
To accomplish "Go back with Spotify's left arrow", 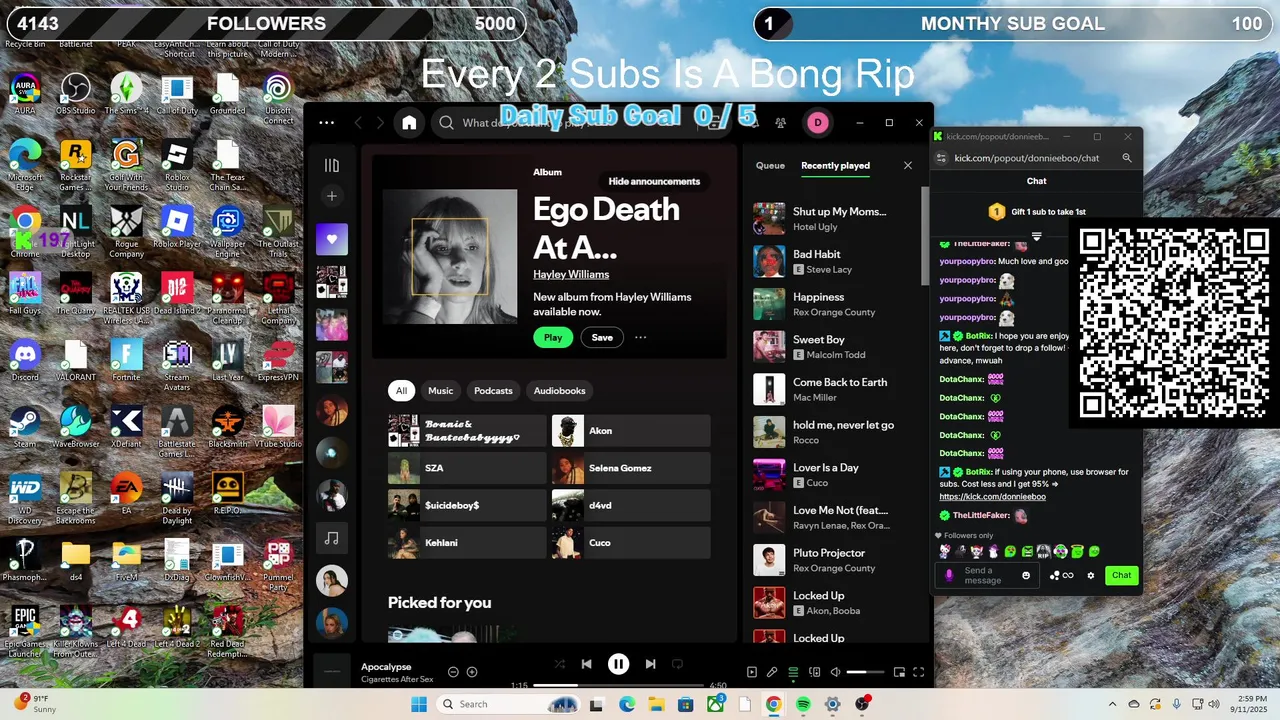I will (x=358, y=123).
